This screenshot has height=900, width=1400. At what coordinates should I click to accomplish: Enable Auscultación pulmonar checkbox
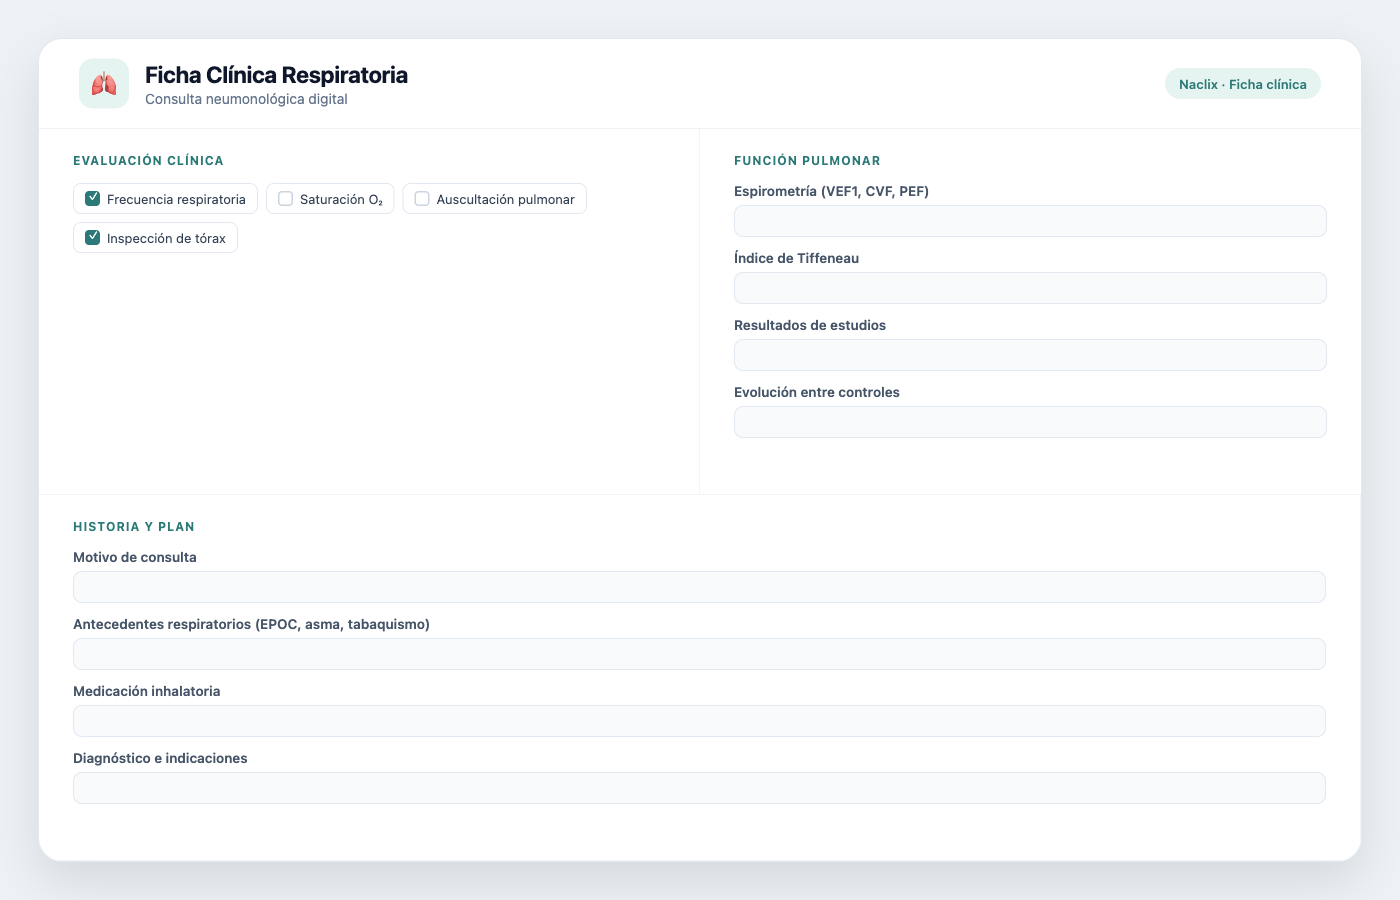[x=422, y=199]
